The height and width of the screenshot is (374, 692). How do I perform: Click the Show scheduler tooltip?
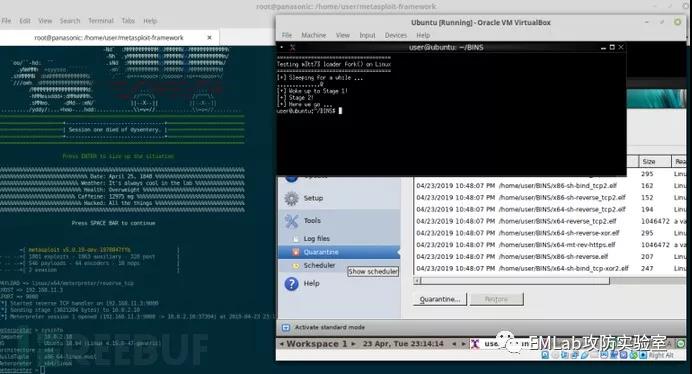click(x=373, y=272)
